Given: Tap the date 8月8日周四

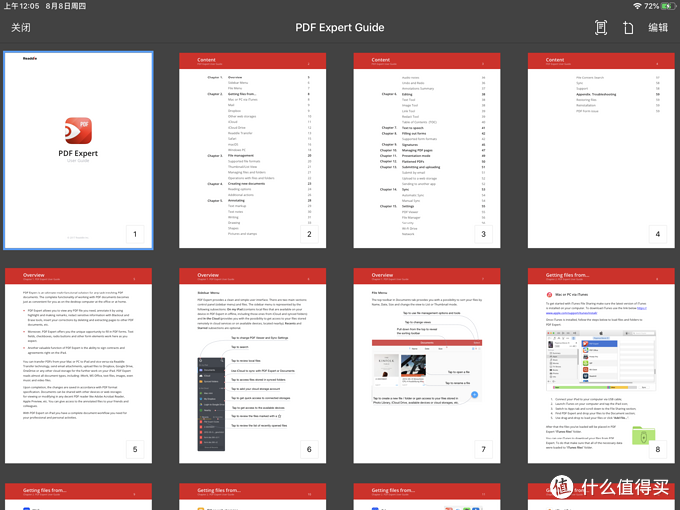Looking at the screenshot, I should click(x=65, y=6).
